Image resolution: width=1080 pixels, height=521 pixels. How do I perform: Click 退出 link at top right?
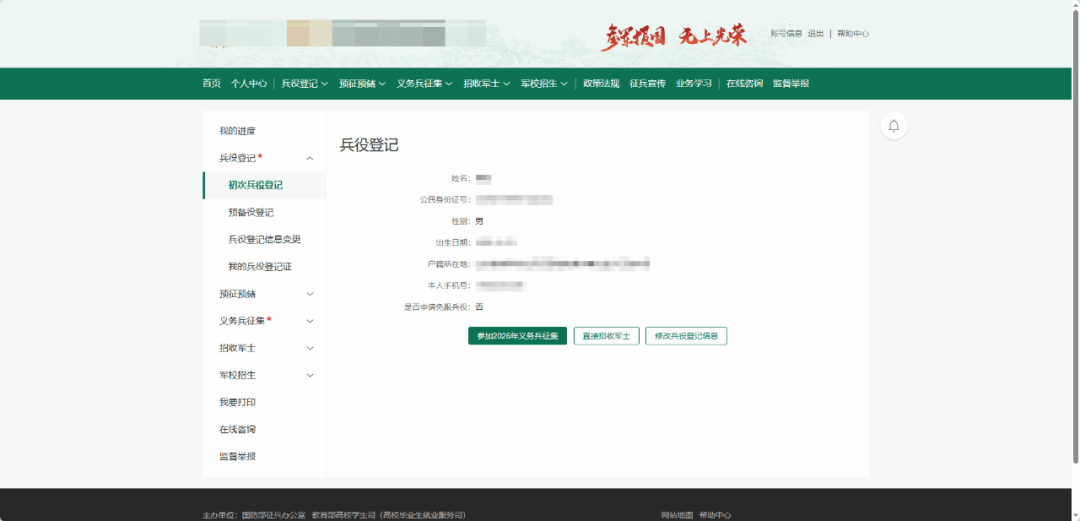click(816, 34)
